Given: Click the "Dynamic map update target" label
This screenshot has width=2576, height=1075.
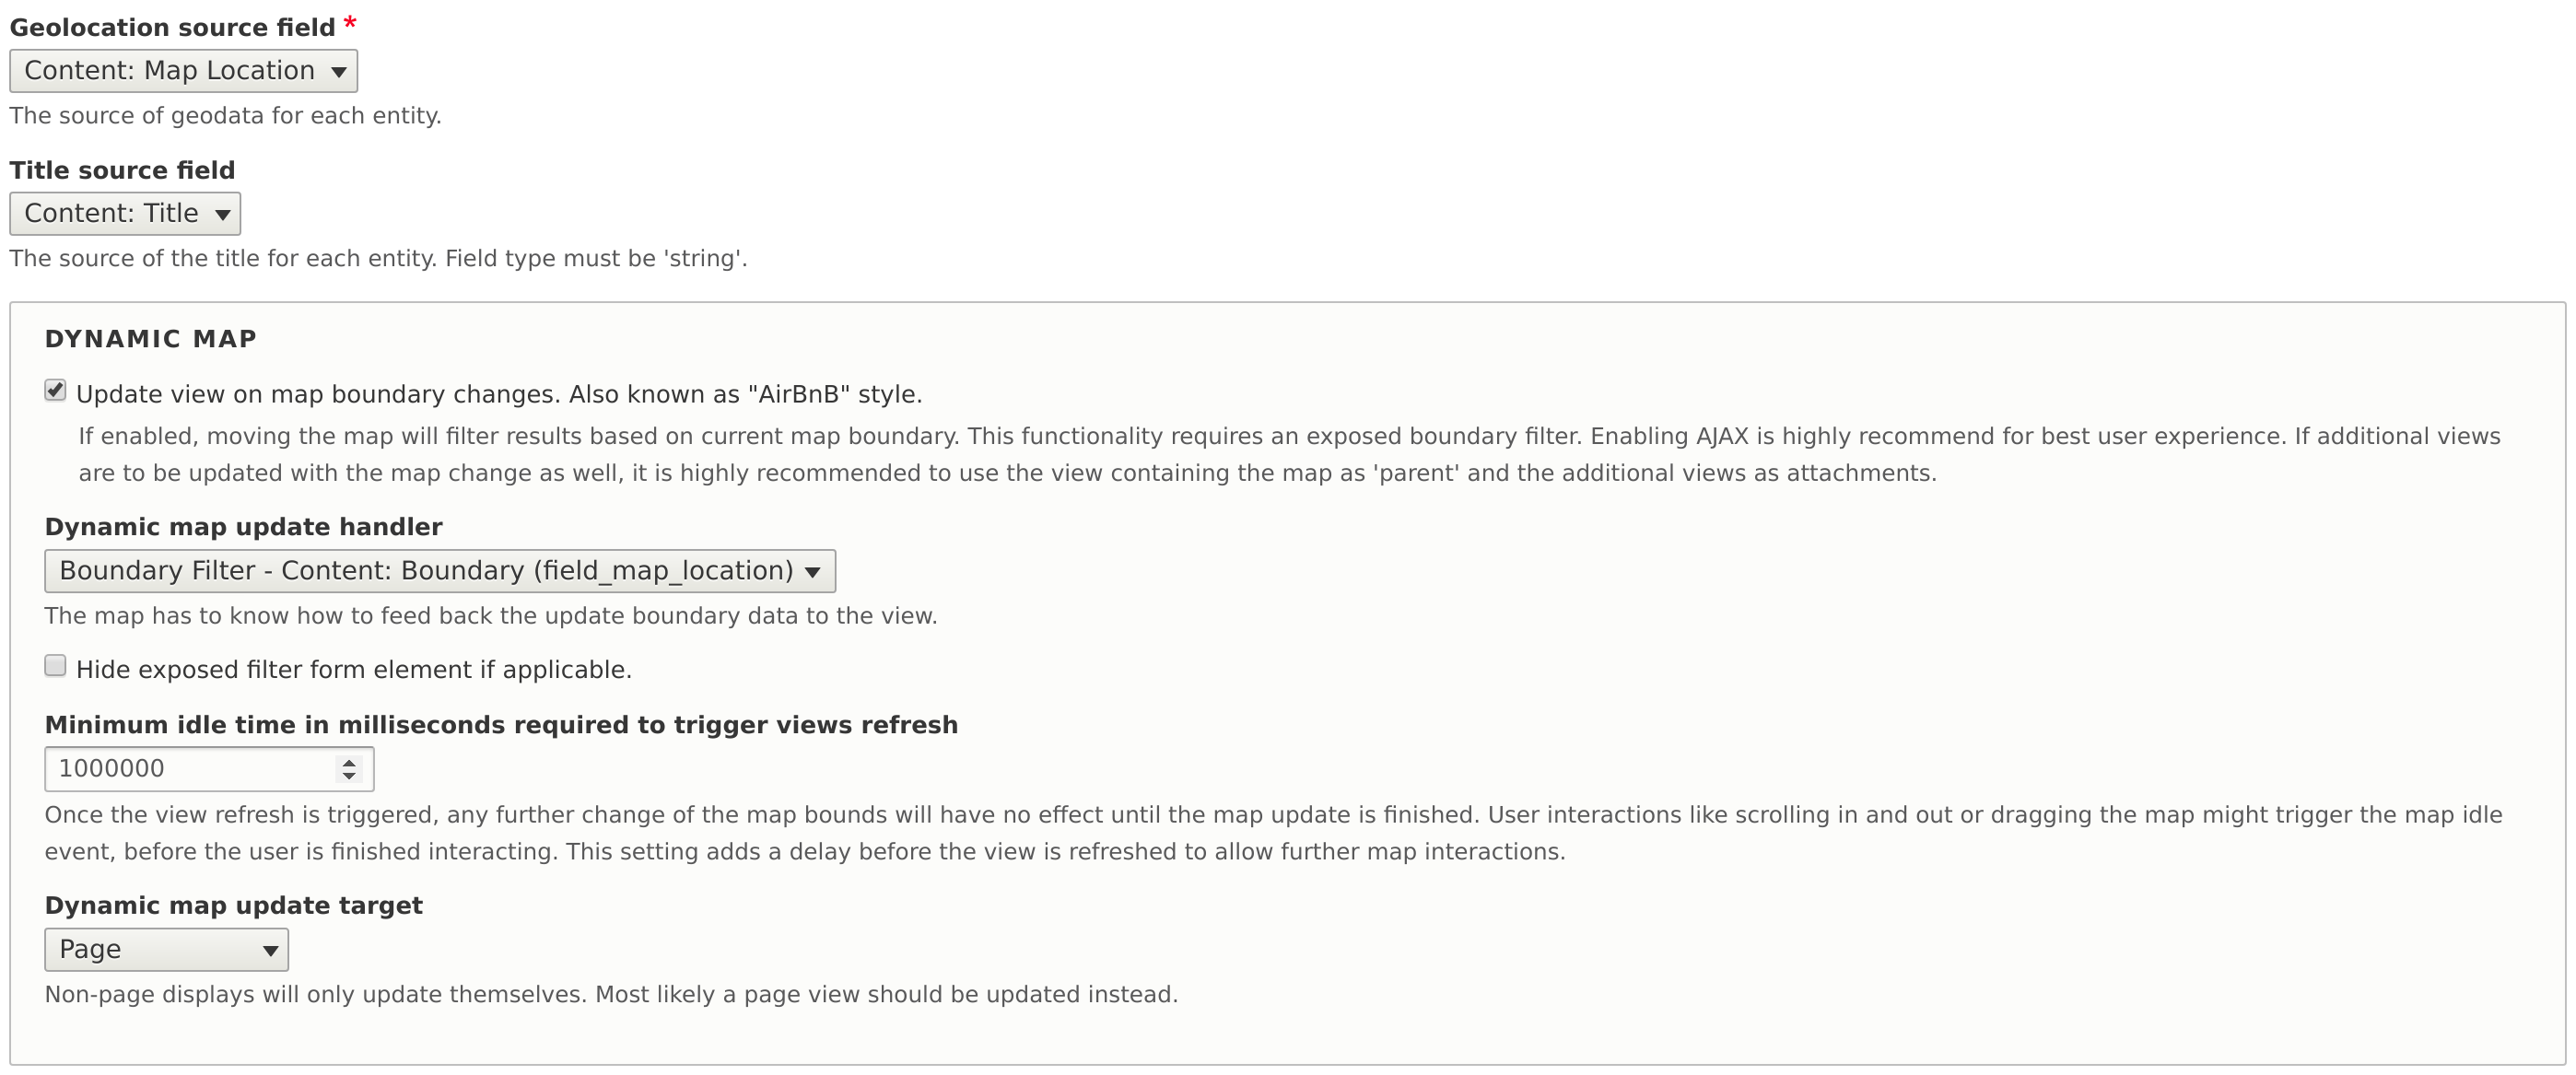Looking at the screenshot, I should pos(233,906).
